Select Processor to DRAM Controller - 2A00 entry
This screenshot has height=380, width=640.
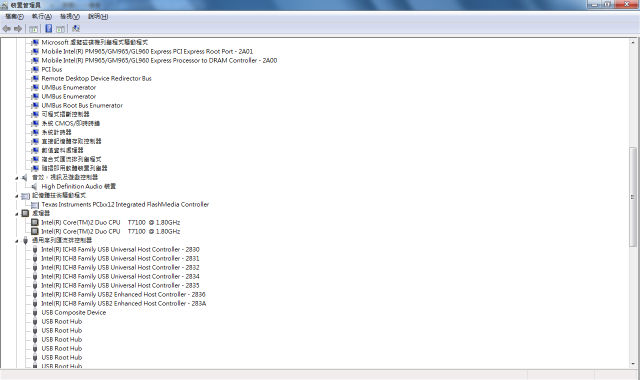[159, 60]
